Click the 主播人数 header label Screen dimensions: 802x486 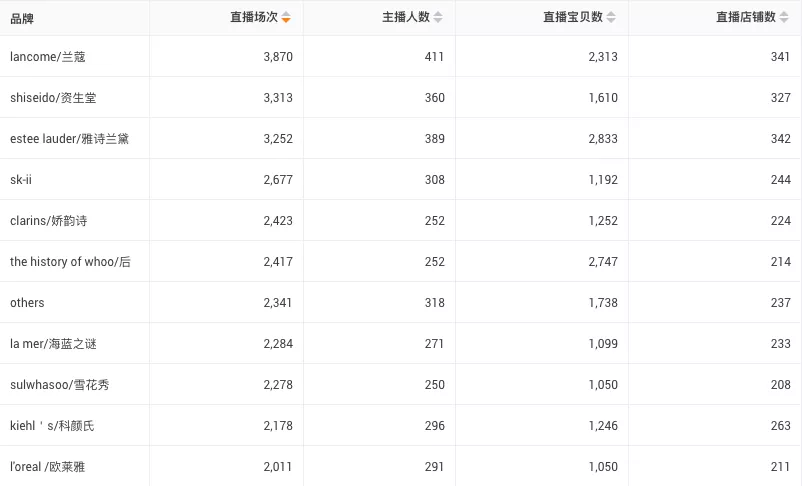coord(406,17)
